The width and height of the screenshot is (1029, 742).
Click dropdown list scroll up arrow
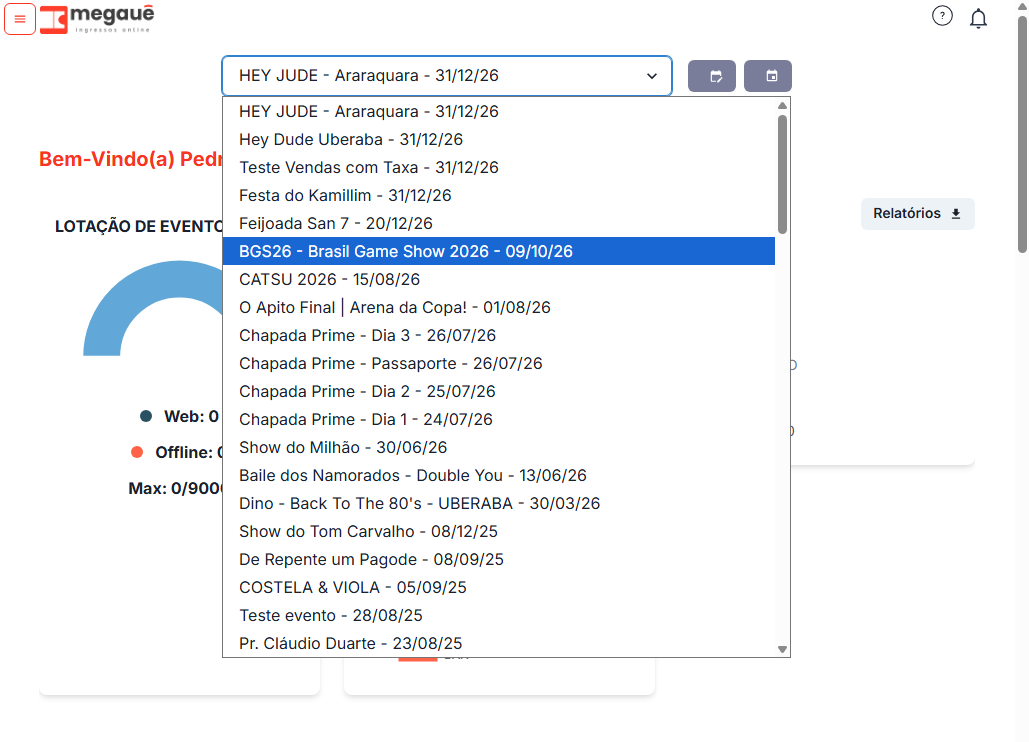[782, 106]
